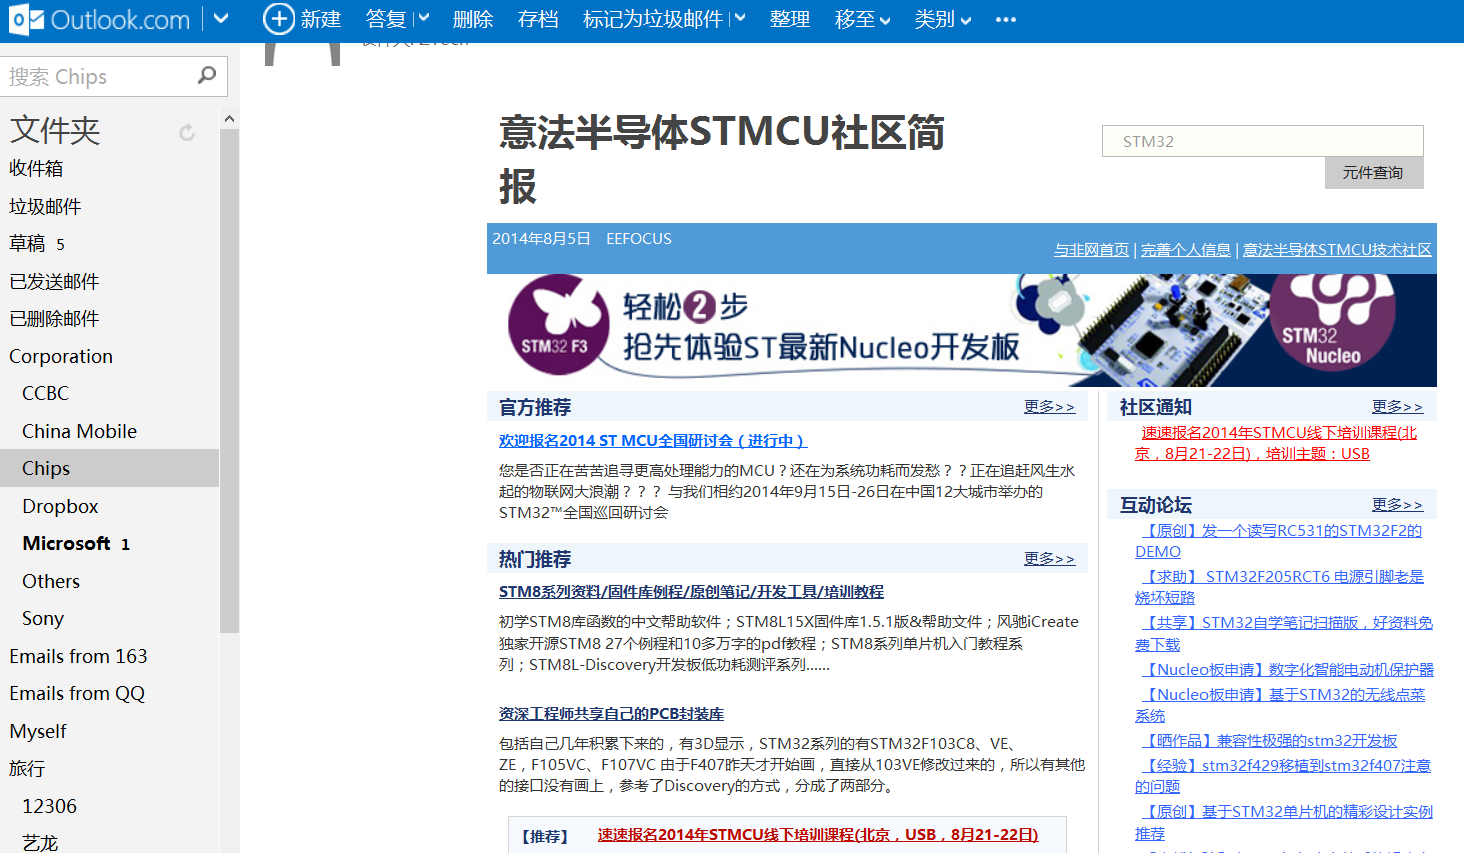Open the 【求助】STM32F205RCT6 电源引脚 post
Screen dimensions: 1464x853
1279,587
